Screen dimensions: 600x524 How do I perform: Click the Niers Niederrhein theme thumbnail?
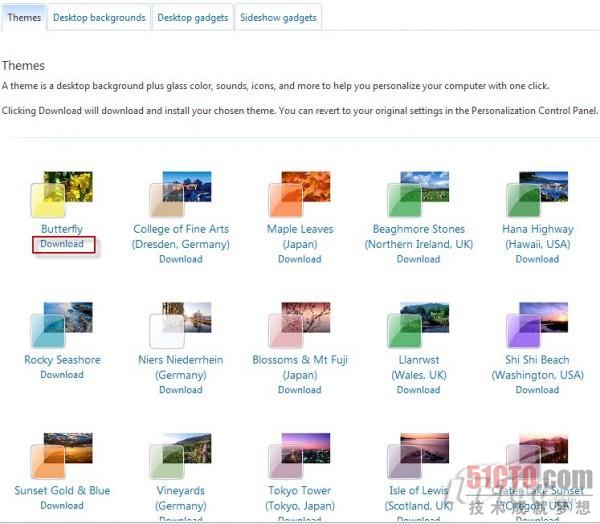click(181, 325)
